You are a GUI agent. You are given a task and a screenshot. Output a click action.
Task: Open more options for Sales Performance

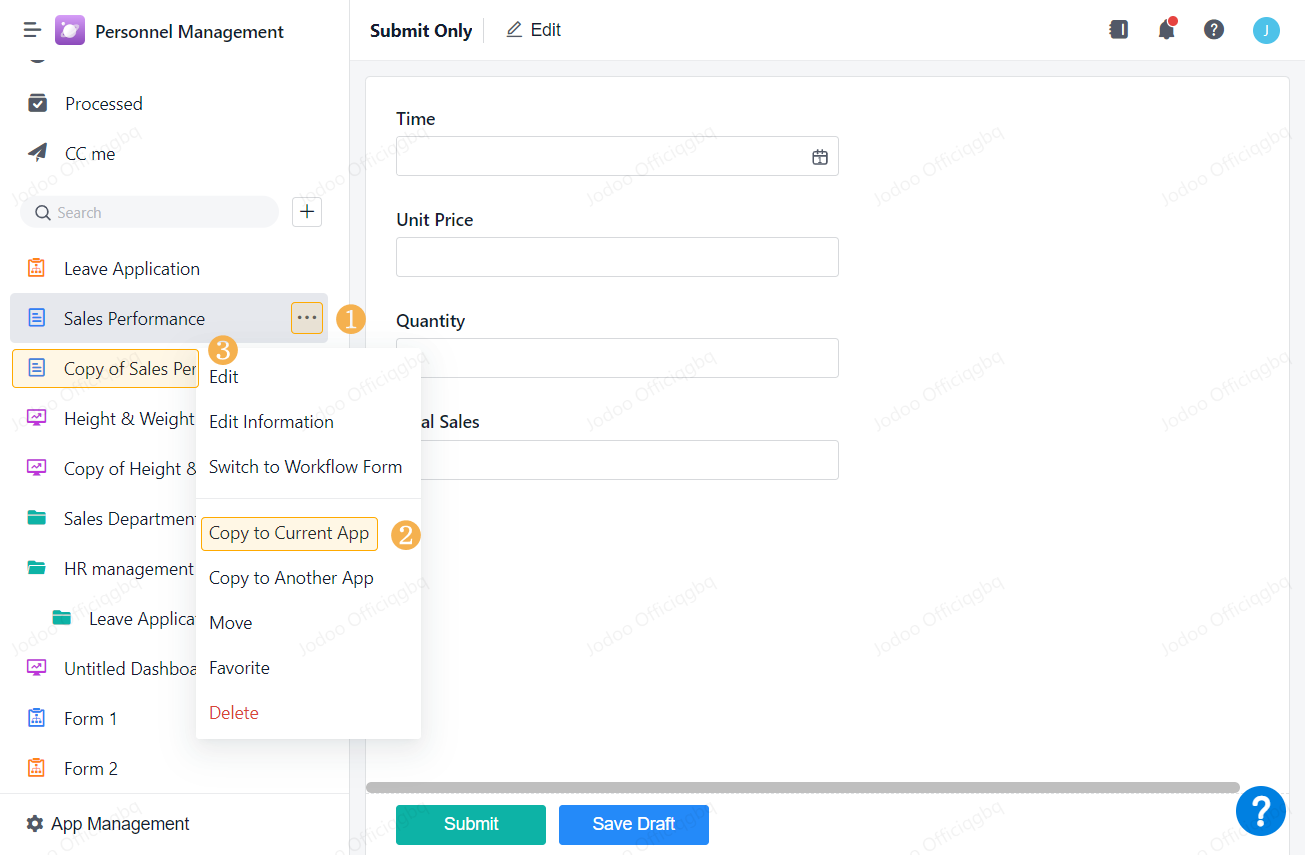pyautogui.click(x=306, y=317)
